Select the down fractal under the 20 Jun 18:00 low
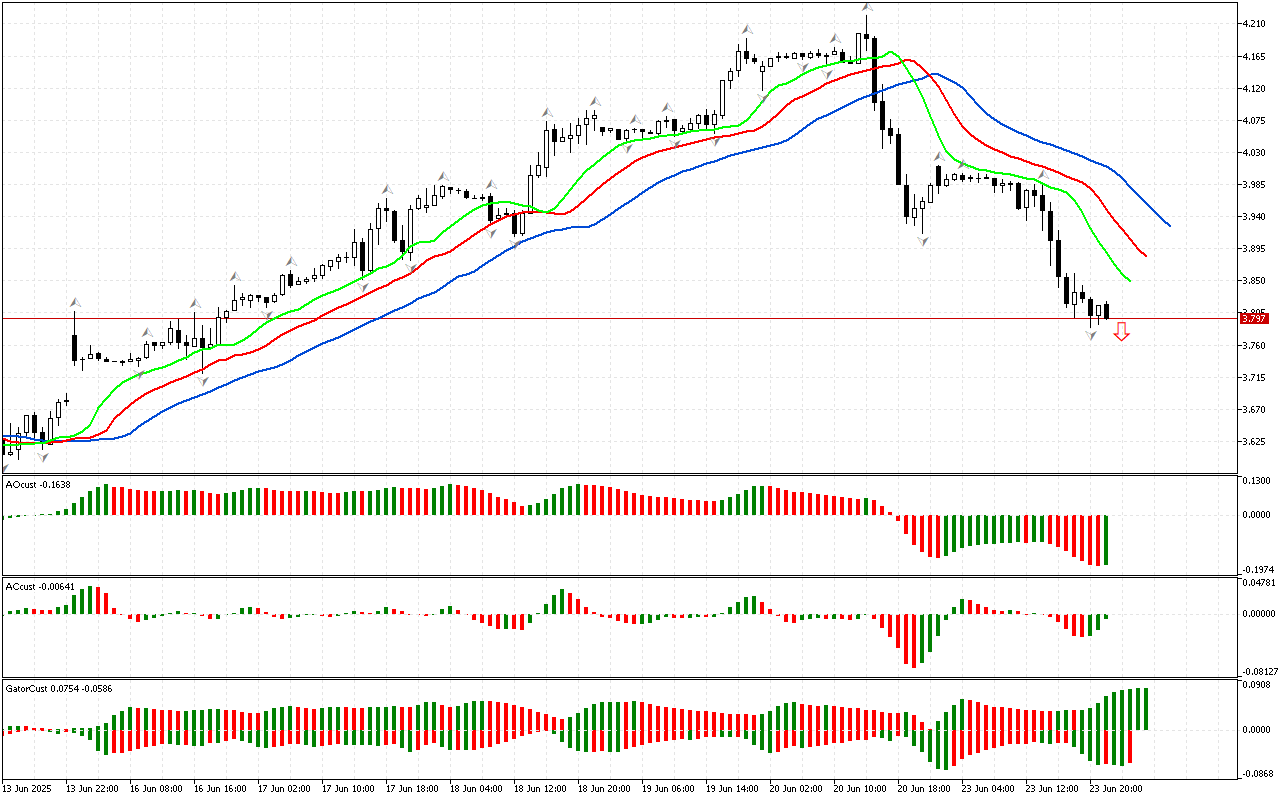Viewport: 1280px width, 800px height. 923,242
